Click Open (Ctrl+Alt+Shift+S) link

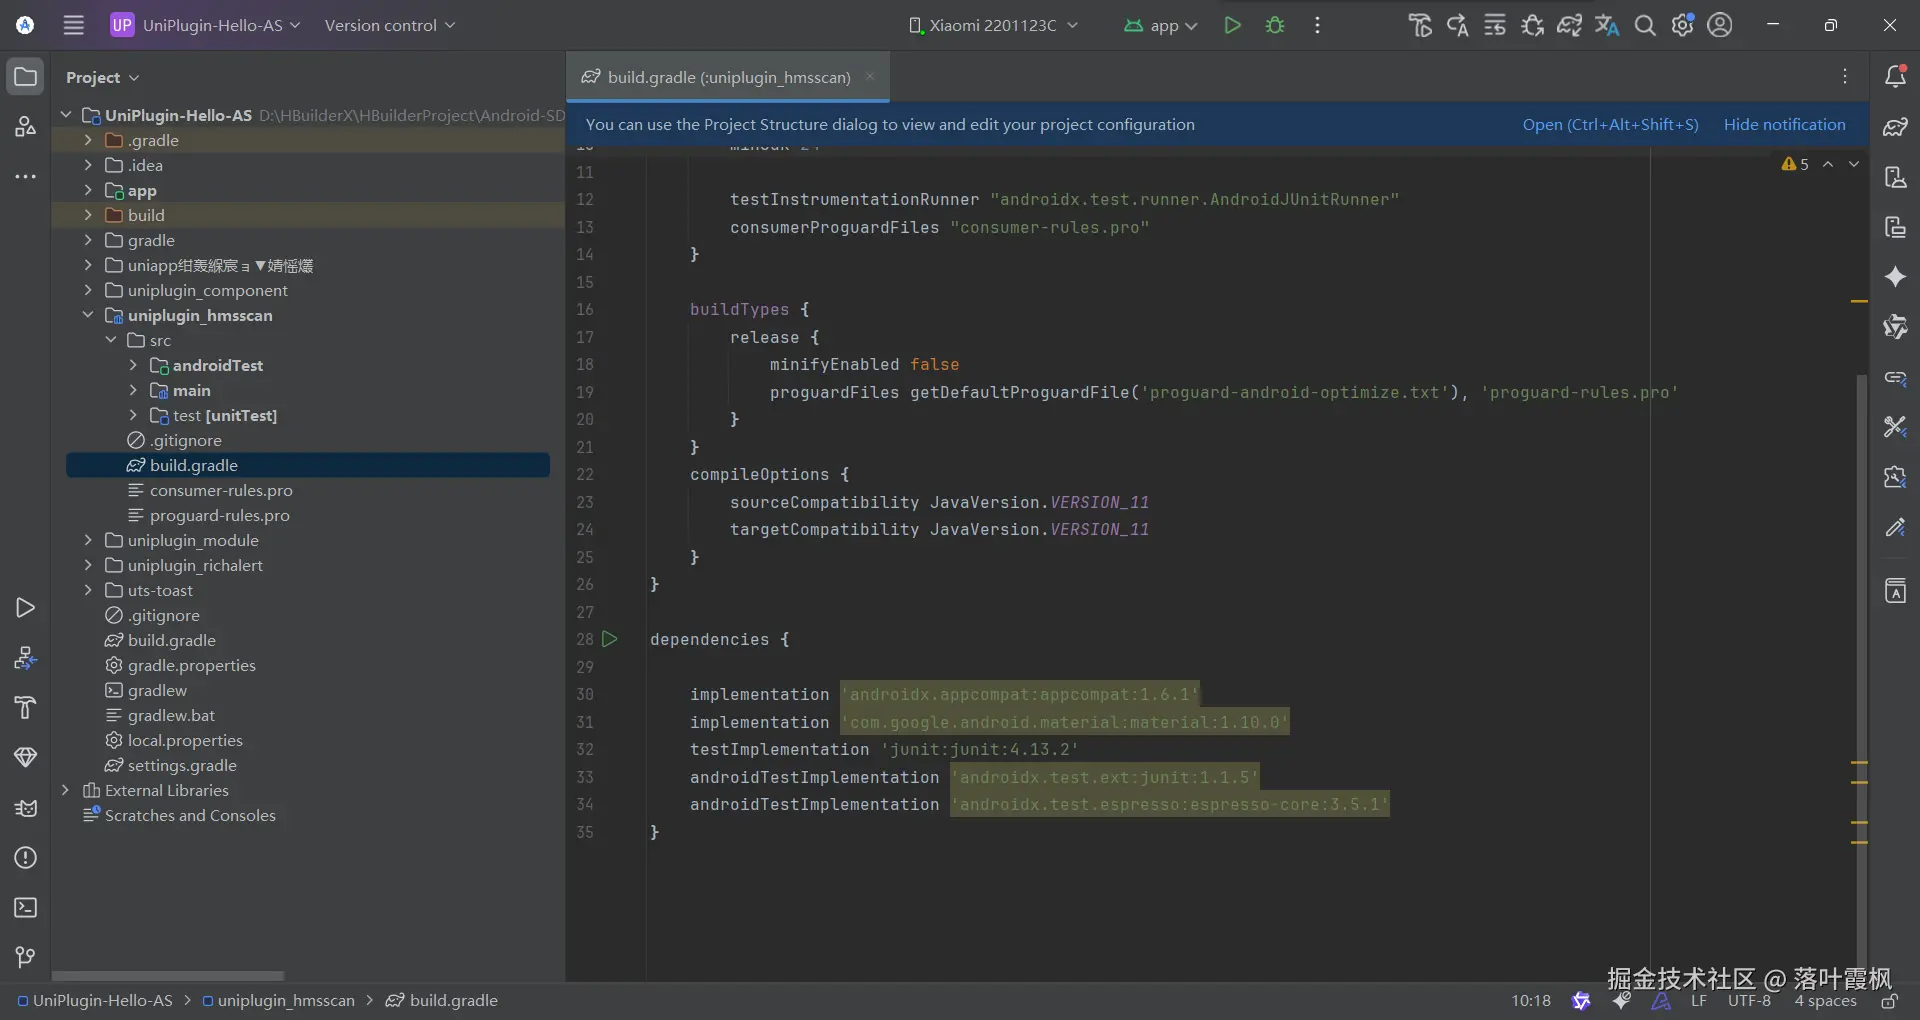pyautogui.click(x=1610, y=125)
